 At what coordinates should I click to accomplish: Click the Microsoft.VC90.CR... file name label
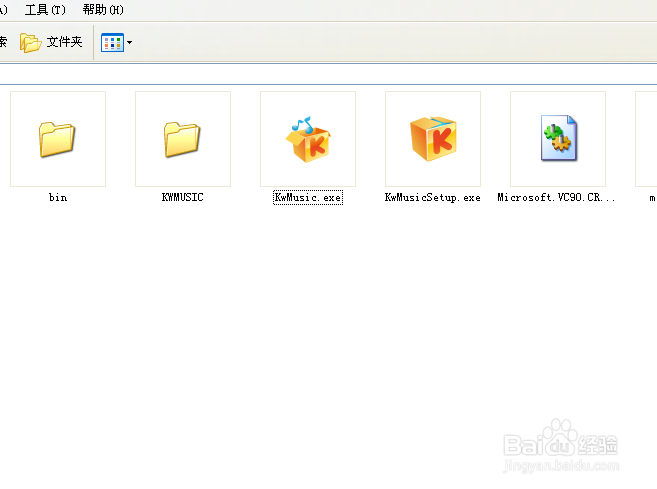coord(556,197)
